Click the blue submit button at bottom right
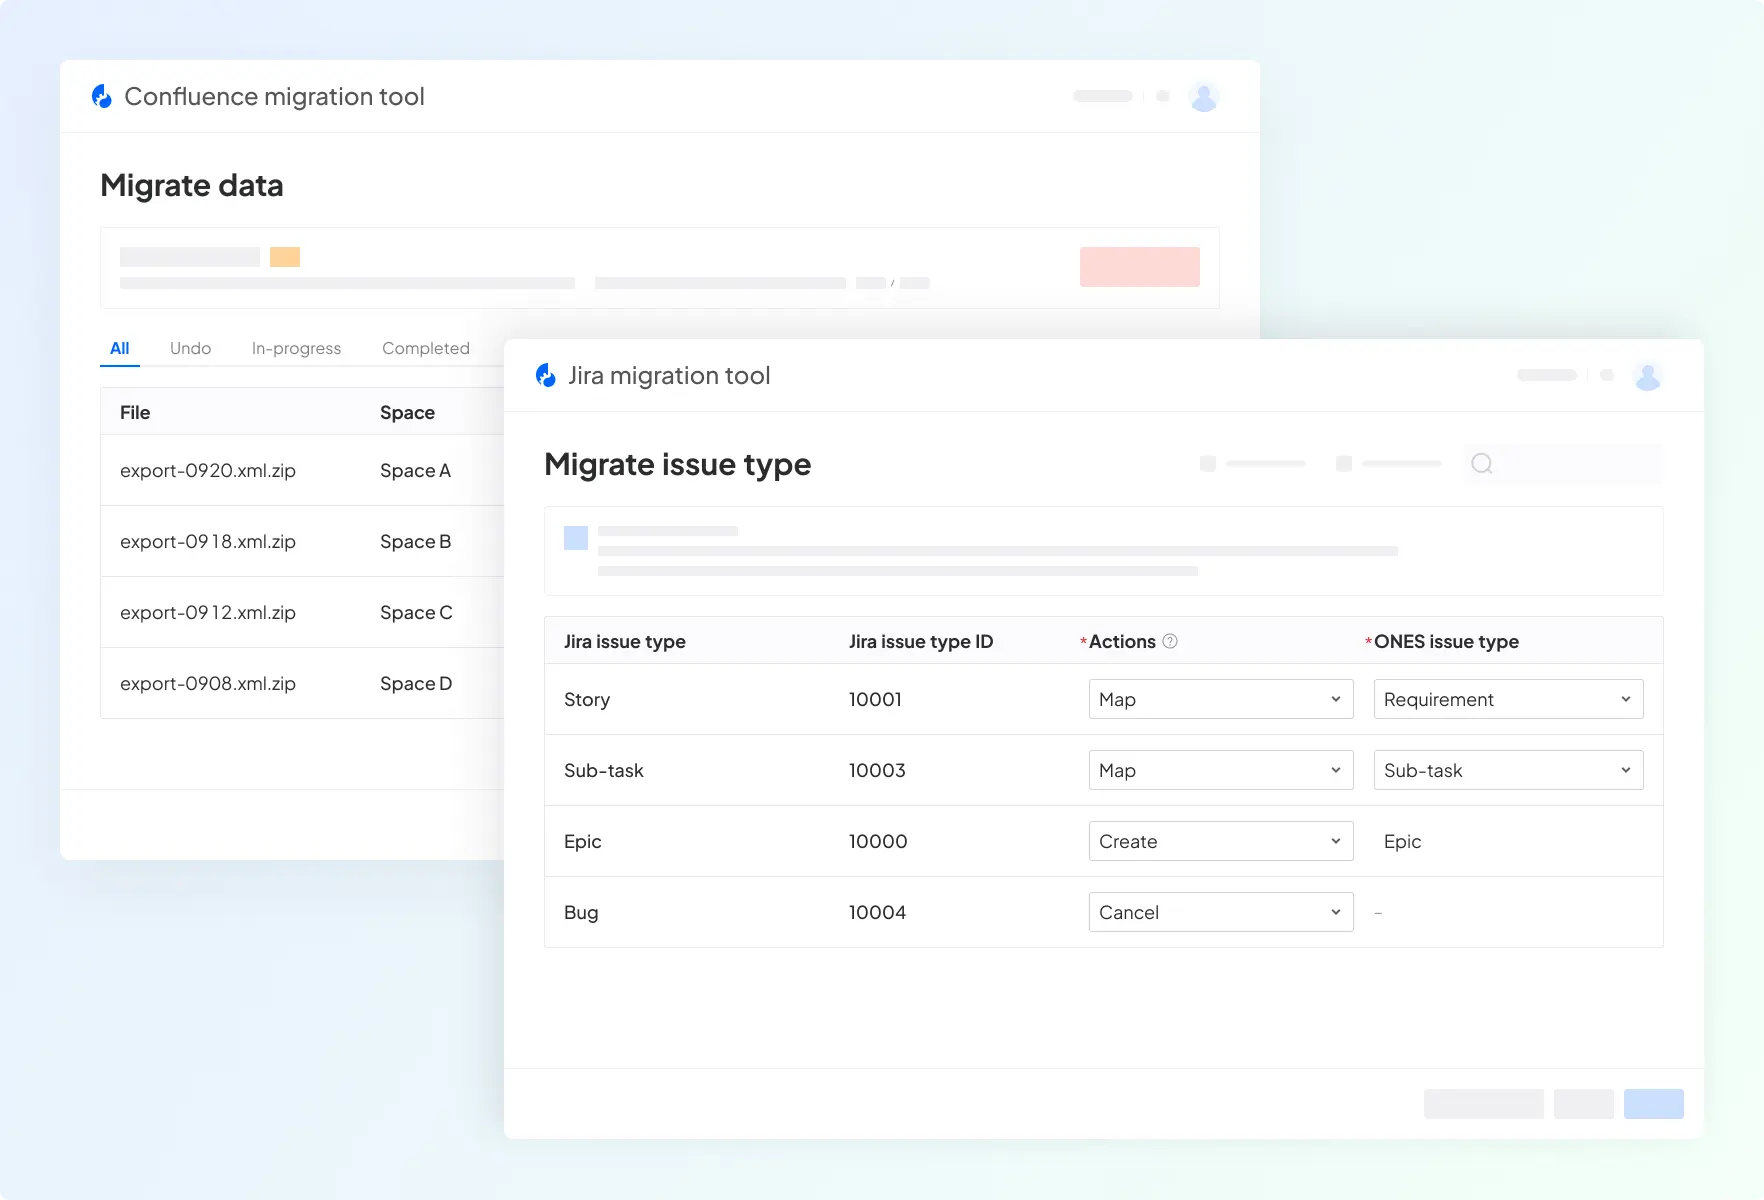This screenshot has width=1764, height=1200. pyautogui.click(x=1652, y=1103)
